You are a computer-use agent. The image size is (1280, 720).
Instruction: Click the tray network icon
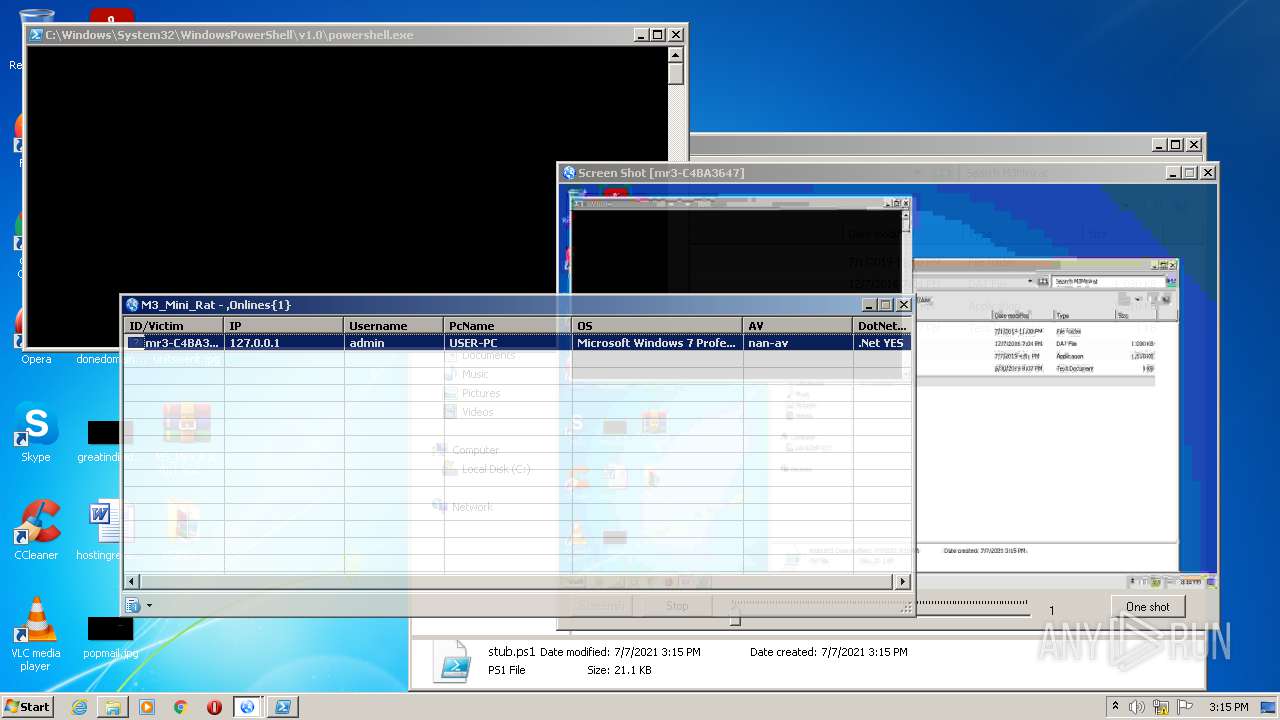[1162, 707]
